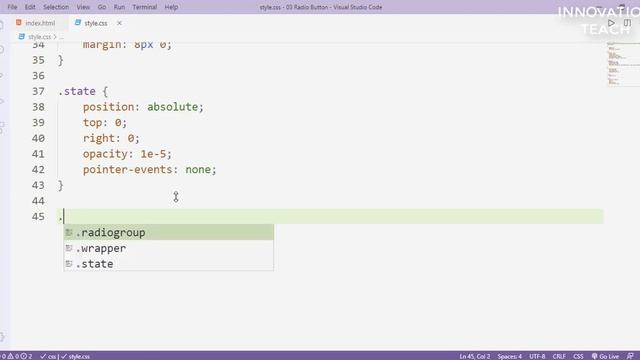Open the File menu
640x360 pixels.
pos(12,7)
